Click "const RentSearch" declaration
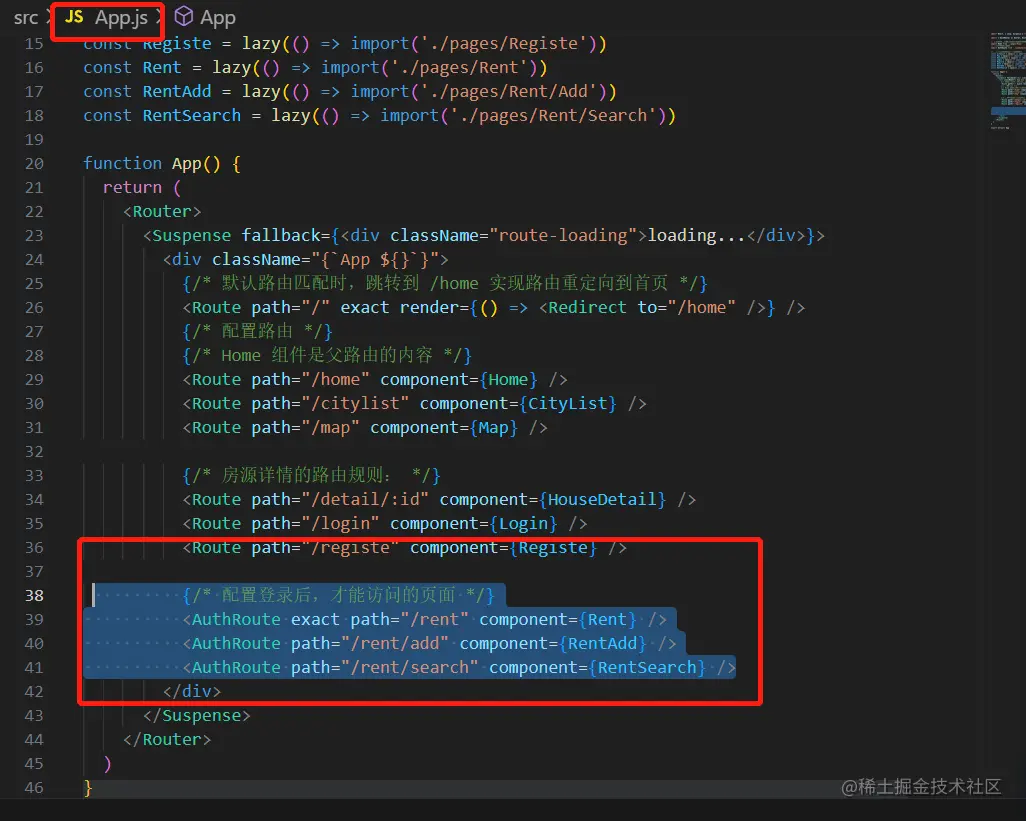 pos(162,116)
